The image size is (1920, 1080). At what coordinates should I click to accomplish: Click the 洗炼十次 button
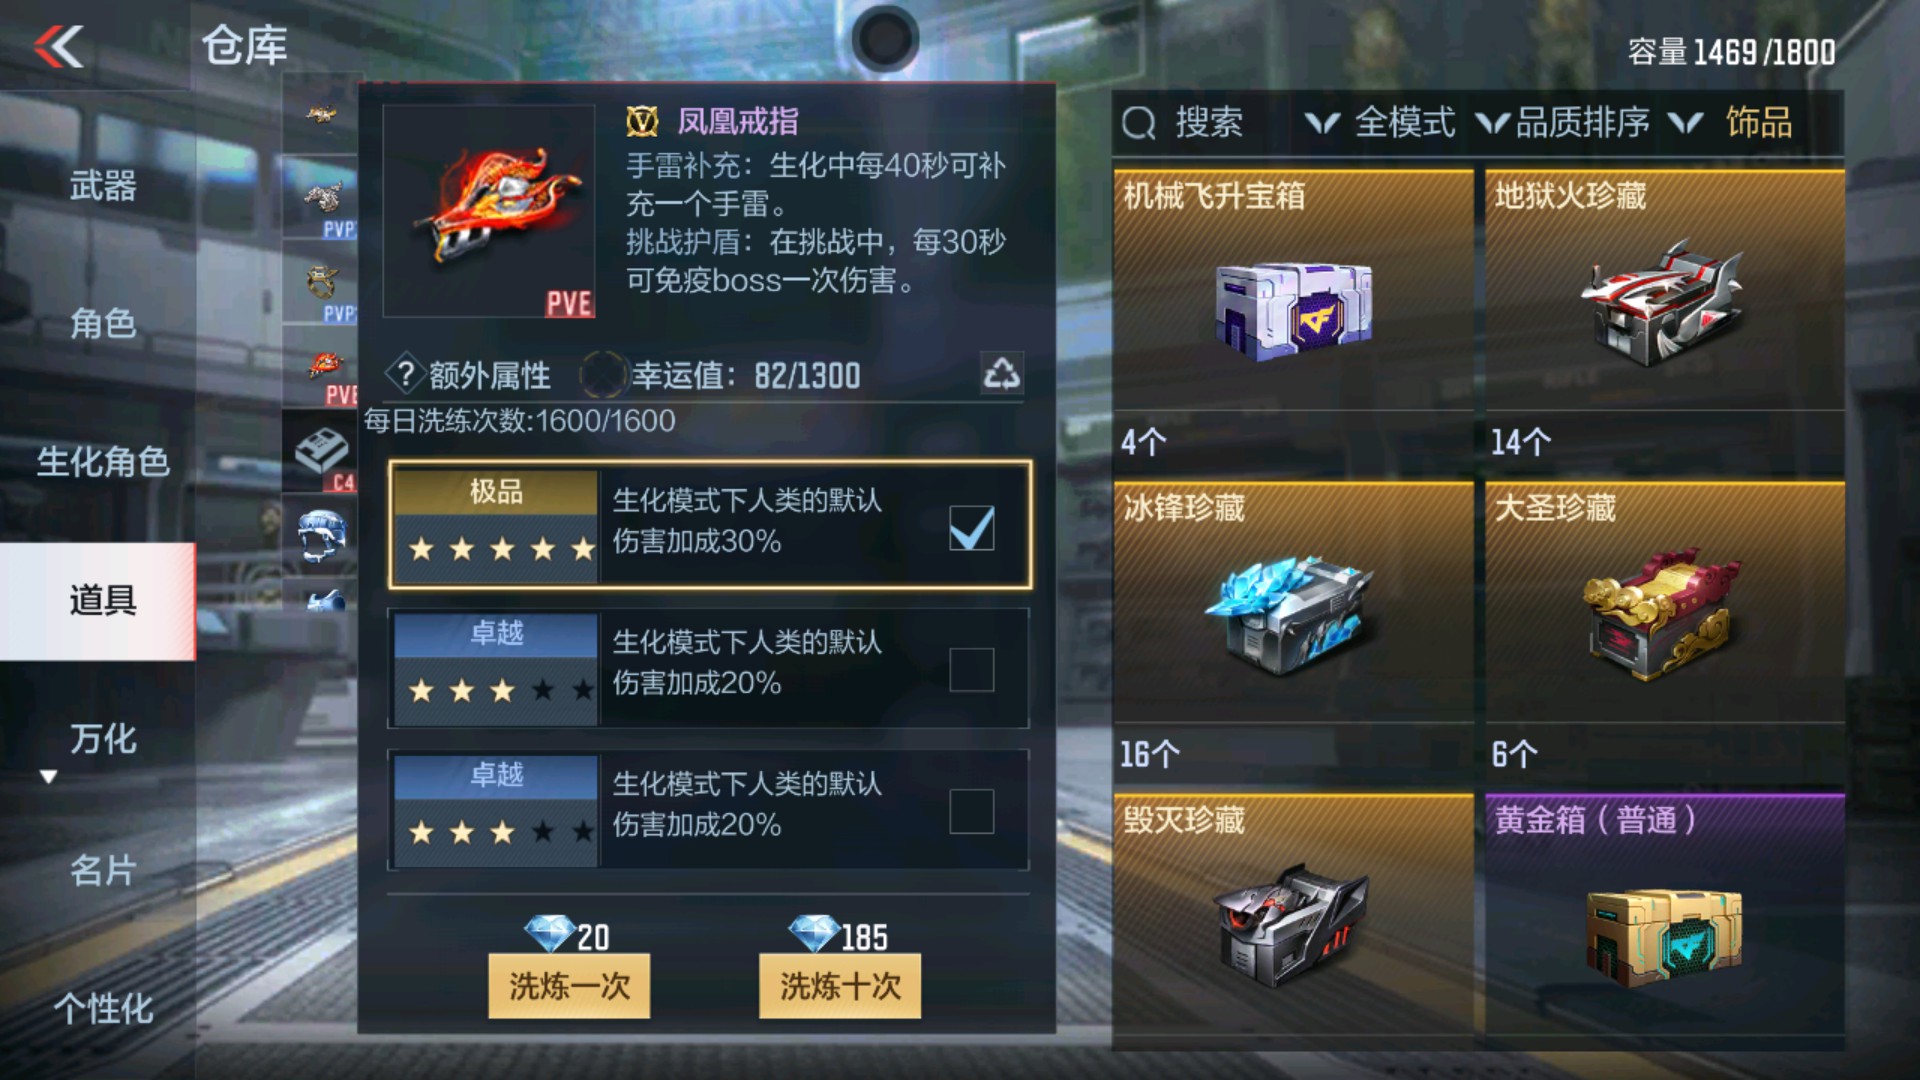[x=840, y=986]
